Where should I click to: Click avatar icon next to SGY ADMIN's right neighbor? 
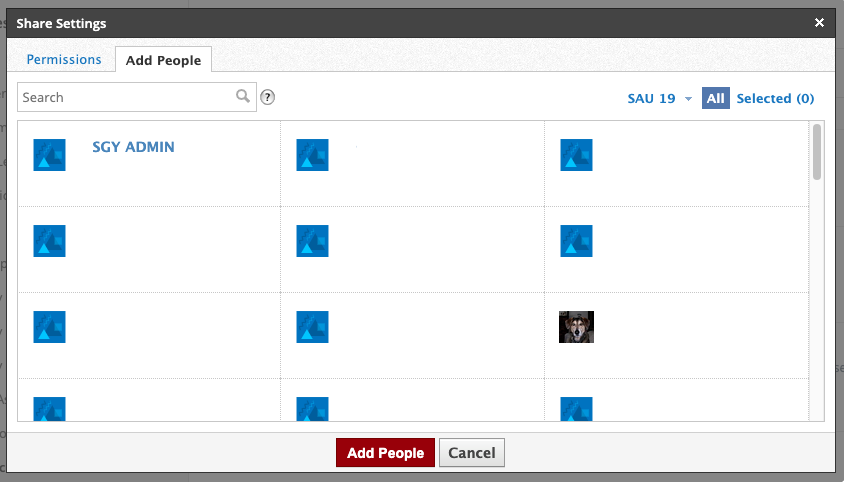313,155
